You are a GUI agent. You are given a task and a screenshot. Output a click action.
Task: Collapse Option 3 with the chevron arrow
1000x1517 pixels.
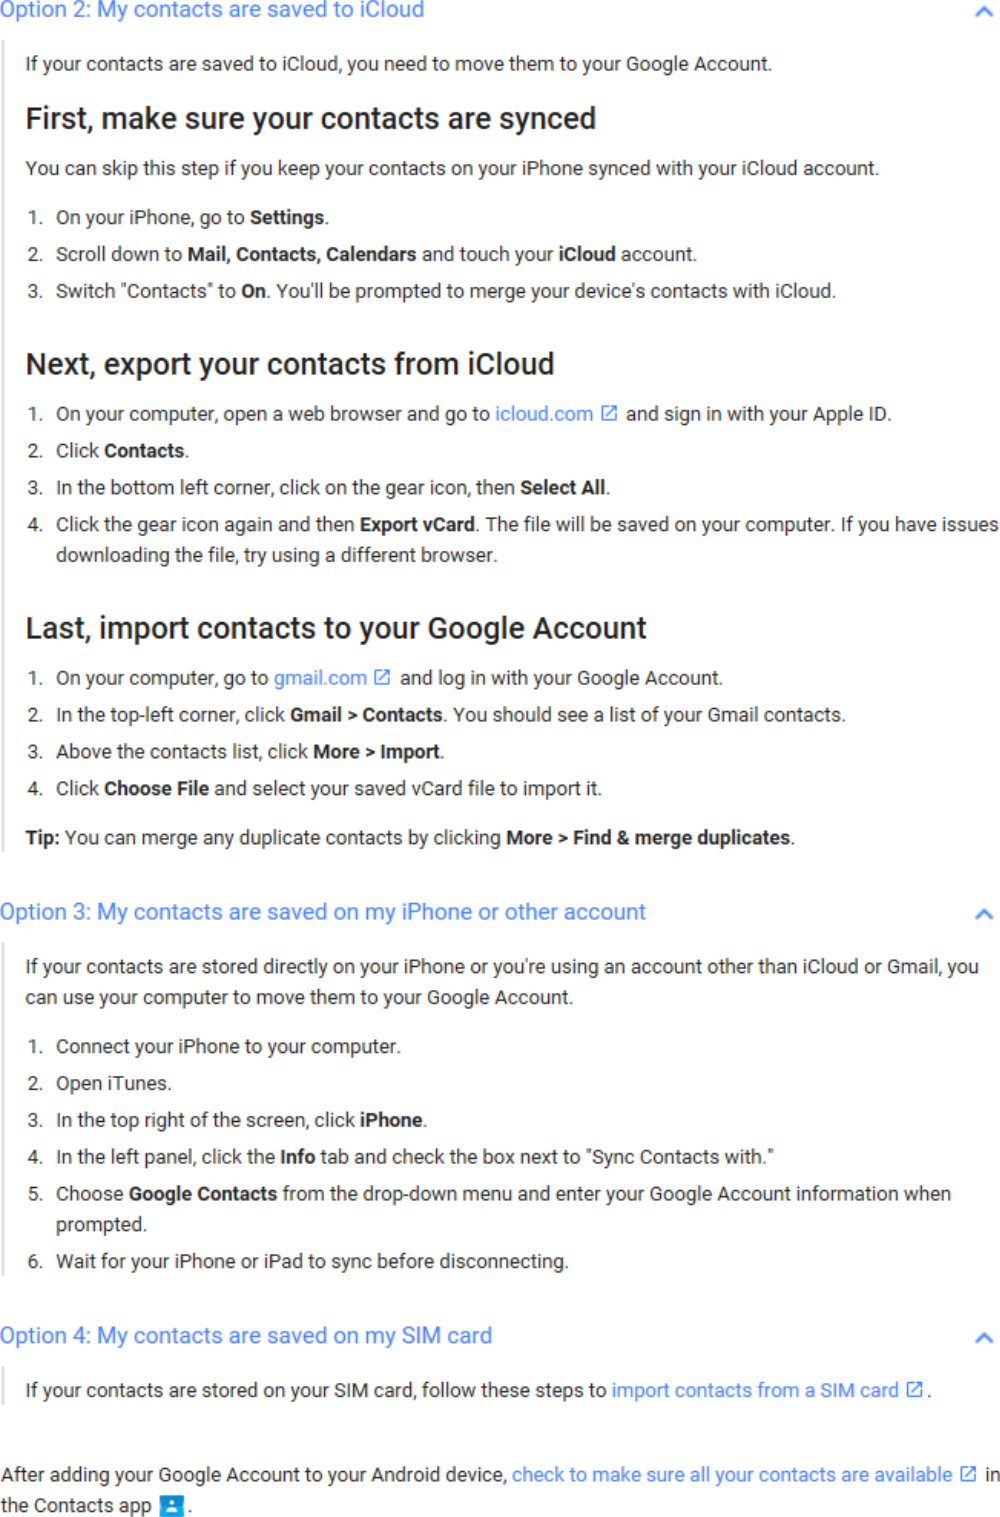(x=983, y=913)
